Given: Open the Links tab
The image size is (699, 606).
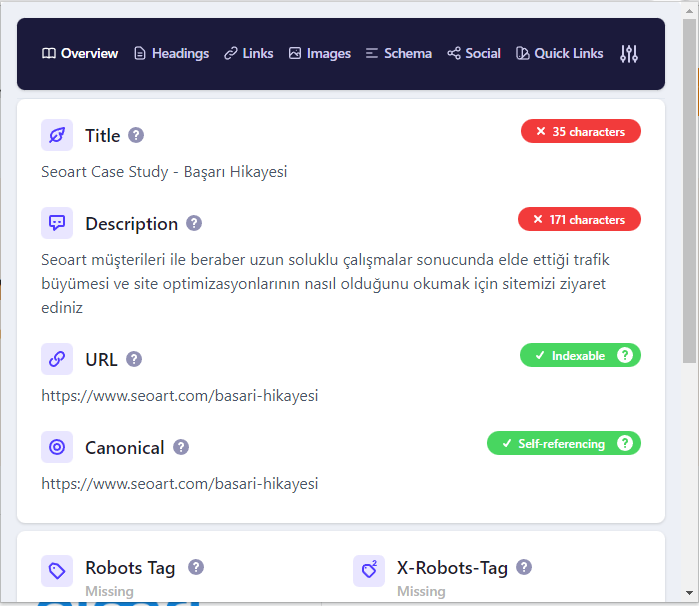Looking at the screenshot, I should tap(248, 54).
